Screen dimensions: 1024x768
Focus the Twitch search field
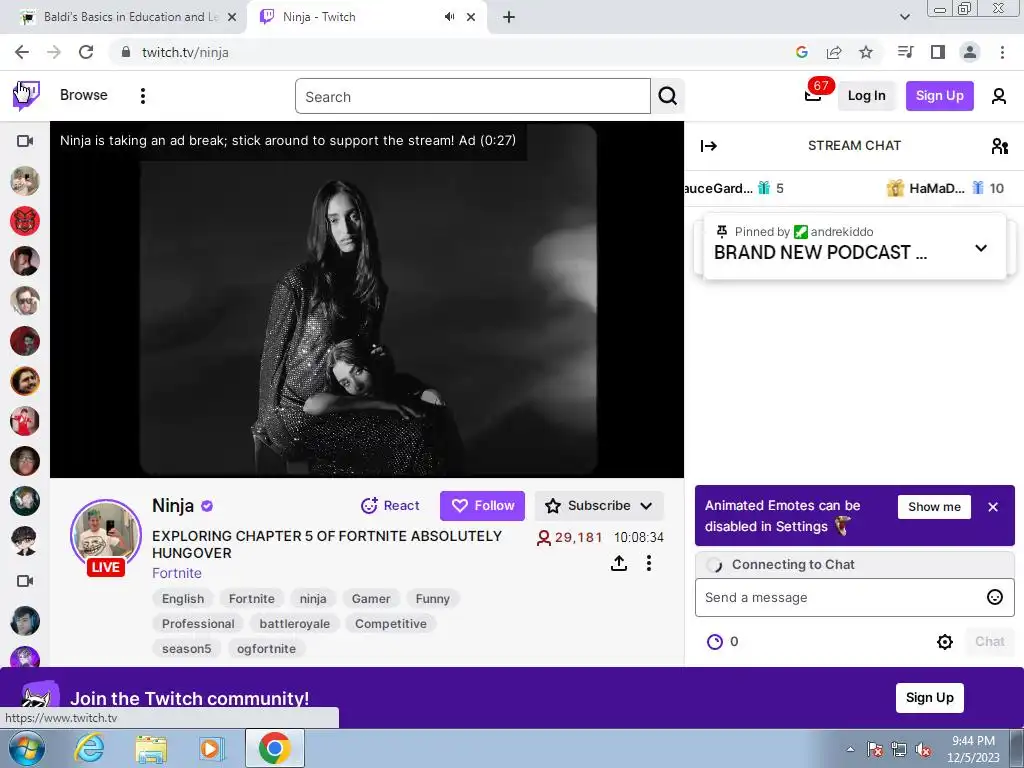473,96
